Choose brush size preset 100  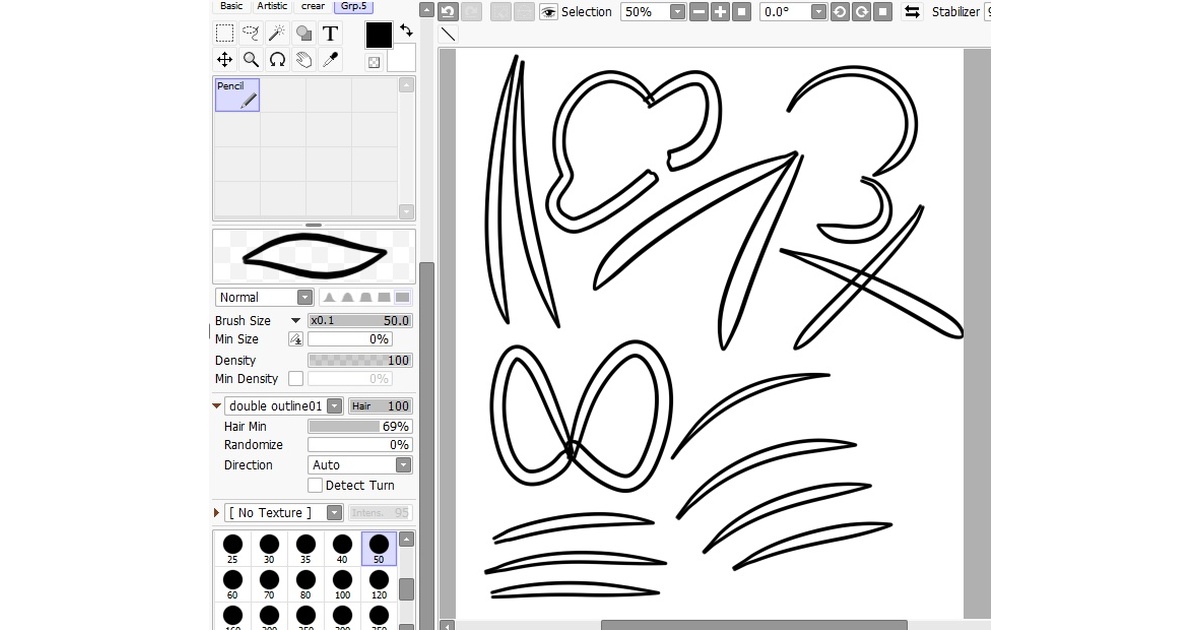pos(342,584)
